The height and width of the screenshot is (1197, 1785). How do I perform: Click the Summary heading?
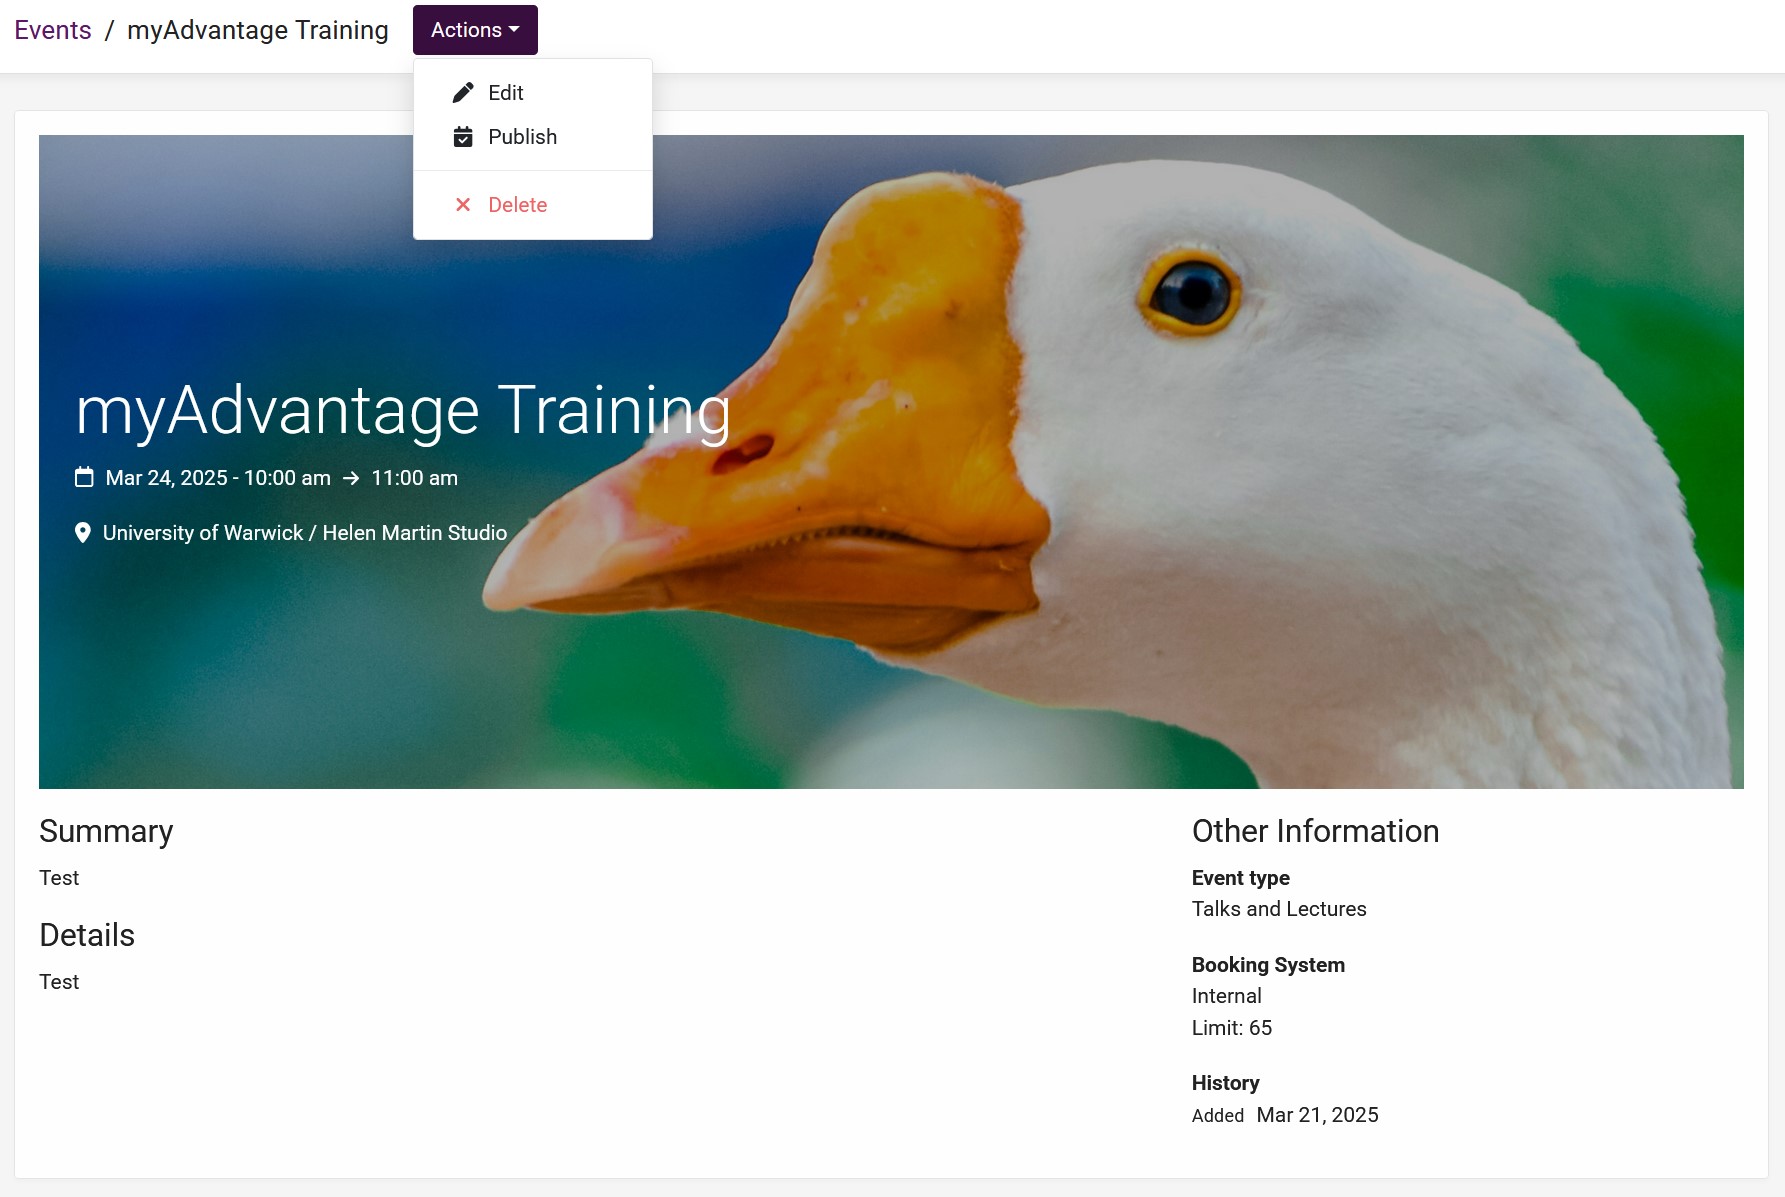click(x=106, y=831)
